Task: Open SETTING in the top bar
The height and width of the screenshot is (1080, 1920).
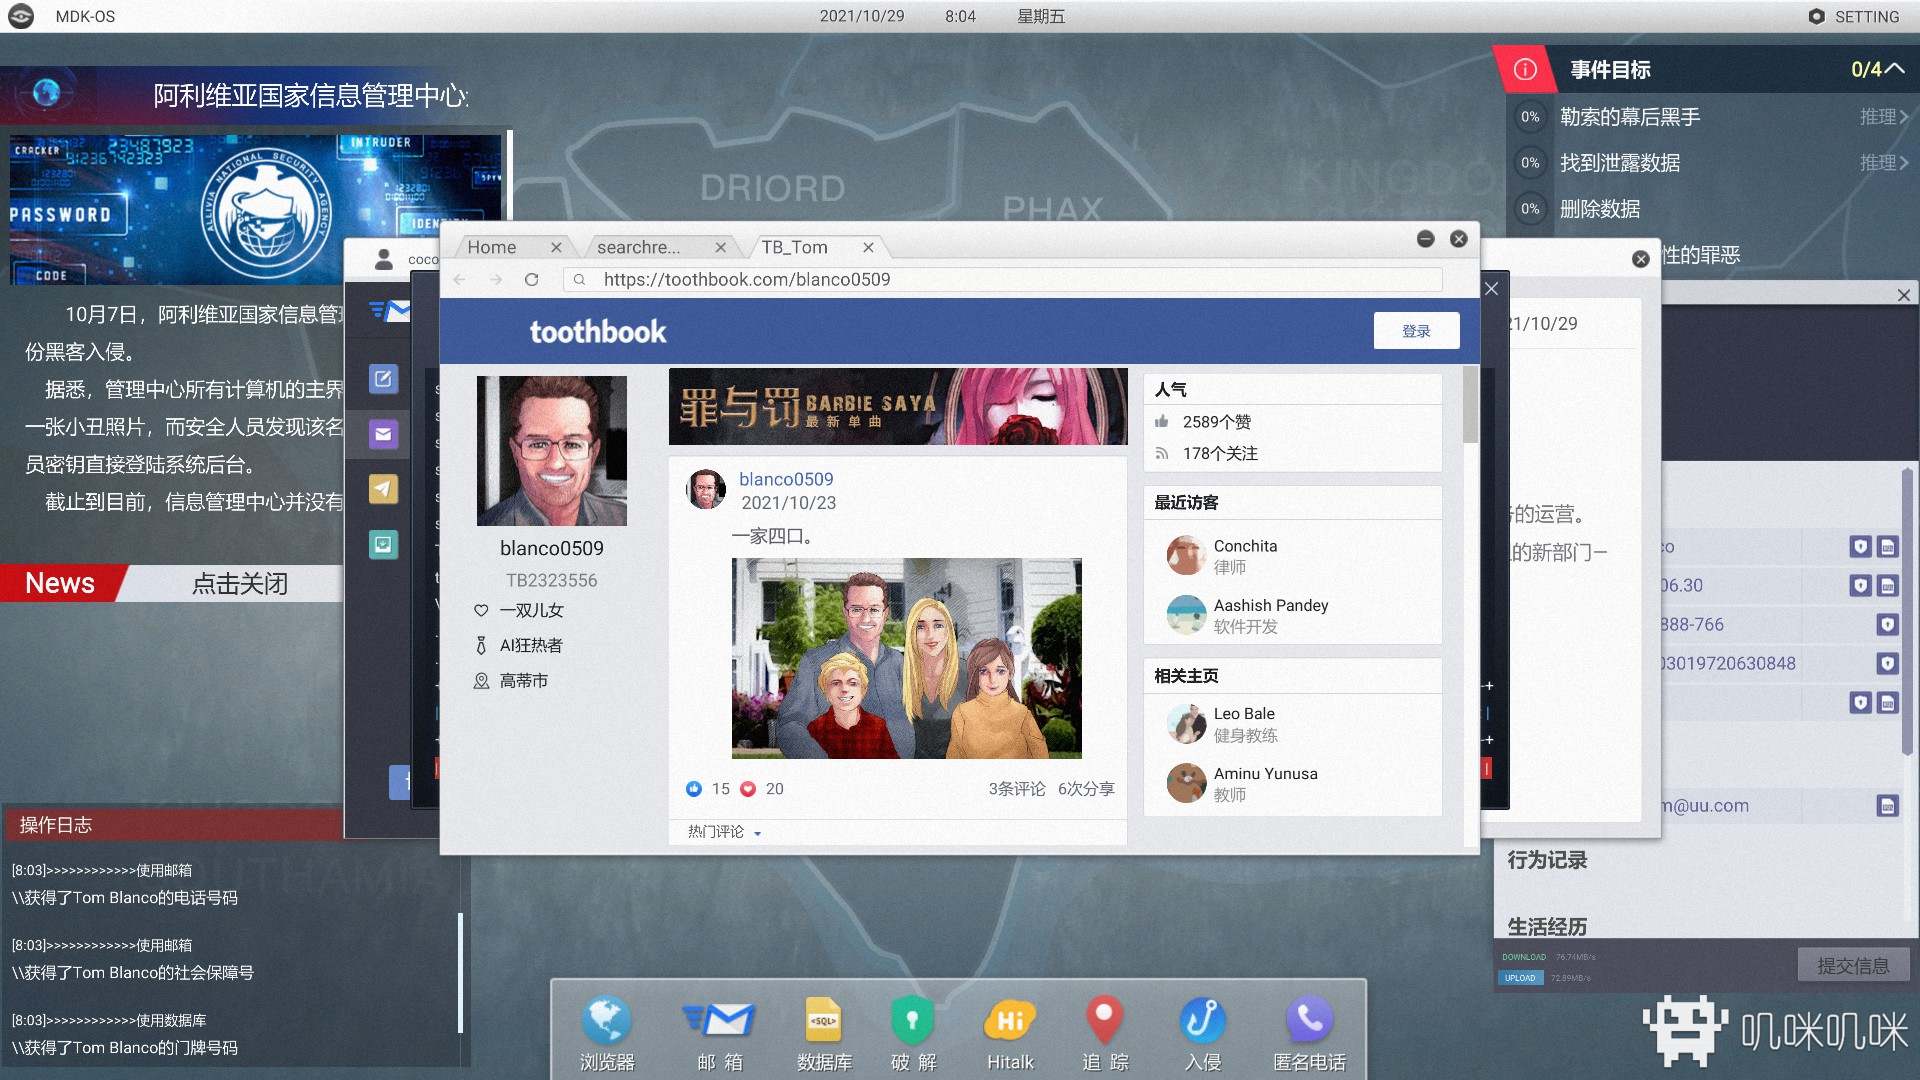Action: click(x=1853, y=16)
